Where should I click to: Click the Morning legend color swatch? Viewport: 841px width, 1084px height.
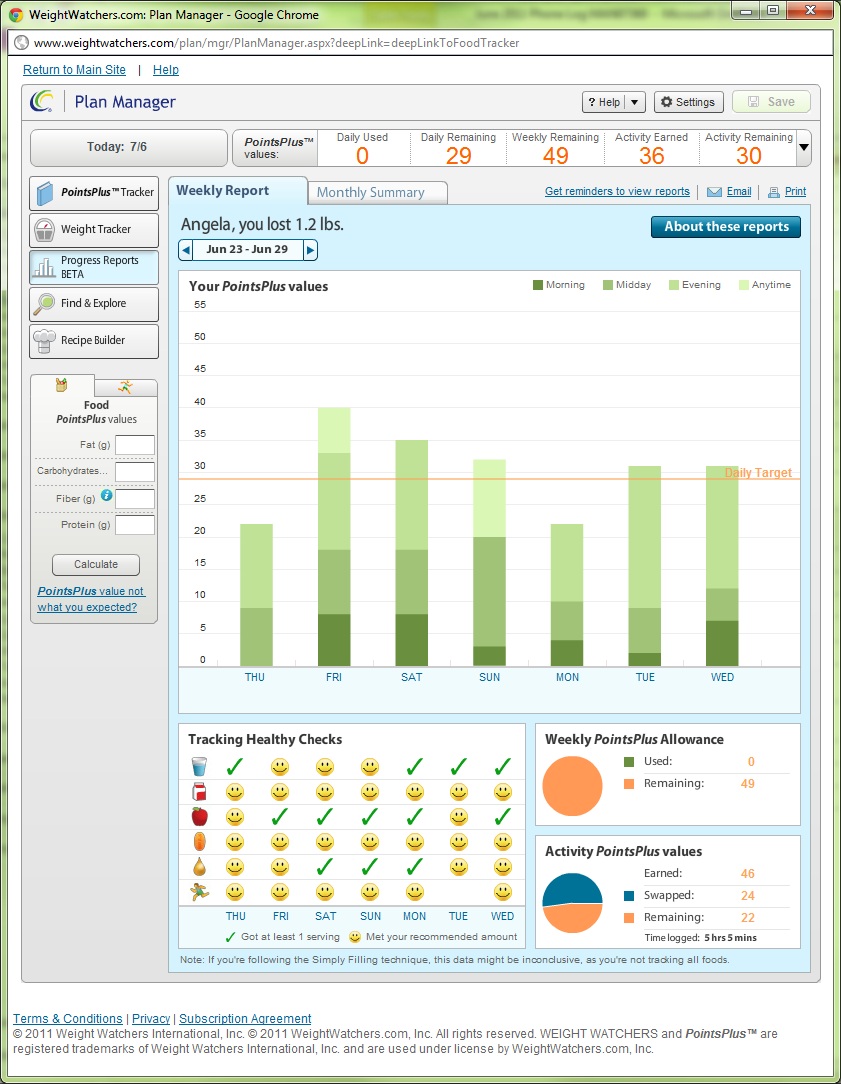537,285
